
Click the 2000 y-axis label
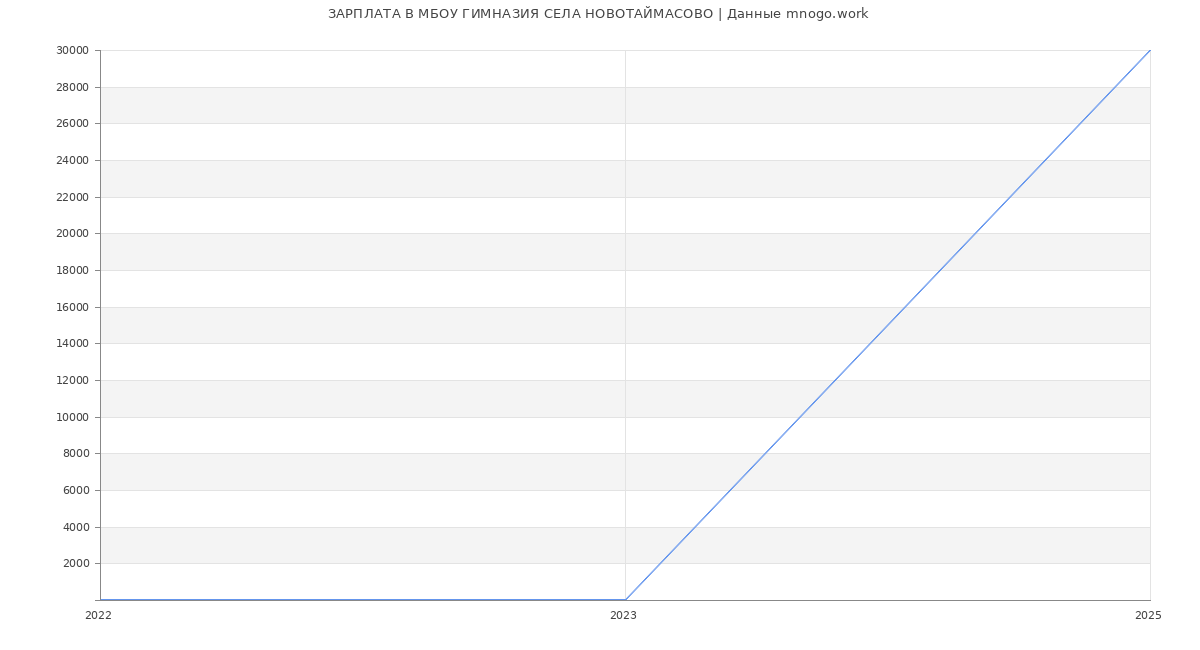point(76,564)
